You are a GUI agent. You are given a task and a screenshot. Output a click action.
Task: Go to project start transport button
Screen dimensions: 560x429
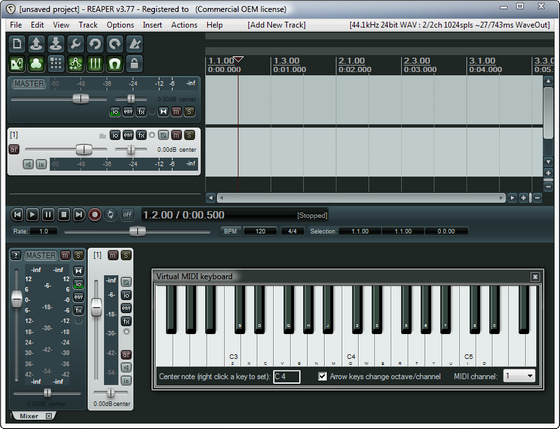click(x=17, y=215)
